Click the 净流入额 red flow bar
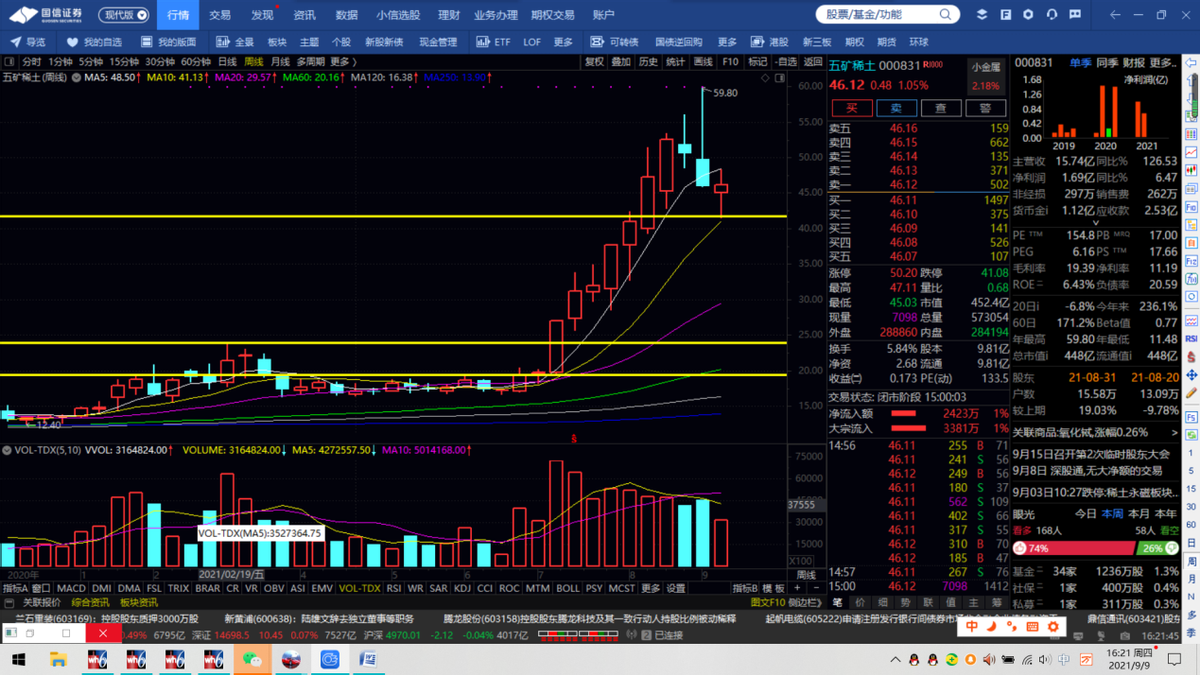 coord(903,413)
